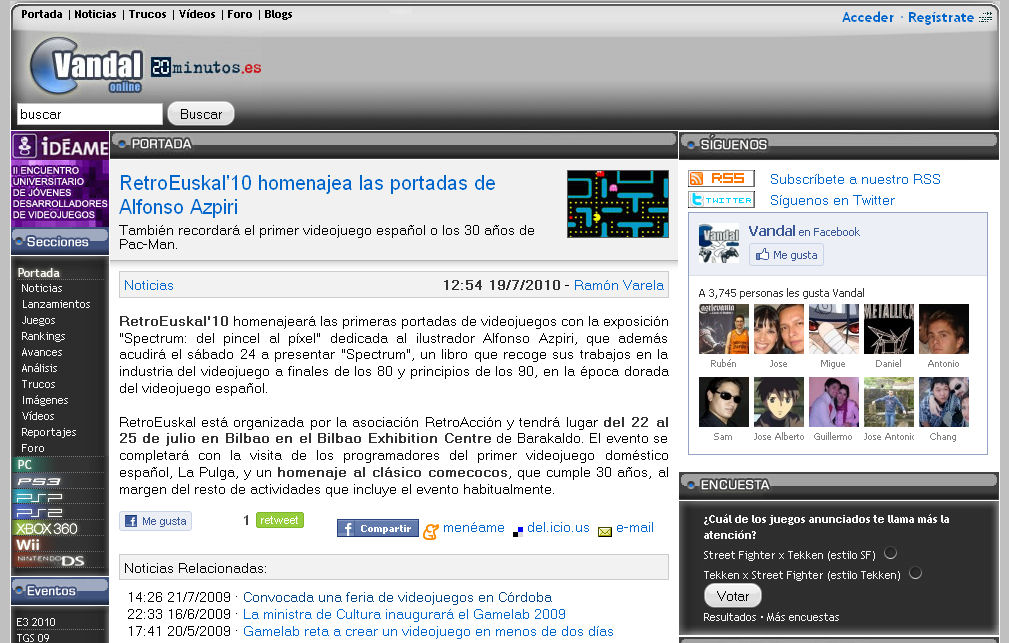This screenshot has height=643, width=1009.
Task: Share article with Facebook Compartir button
Action: pyautogui.click(x=378, y=528)
